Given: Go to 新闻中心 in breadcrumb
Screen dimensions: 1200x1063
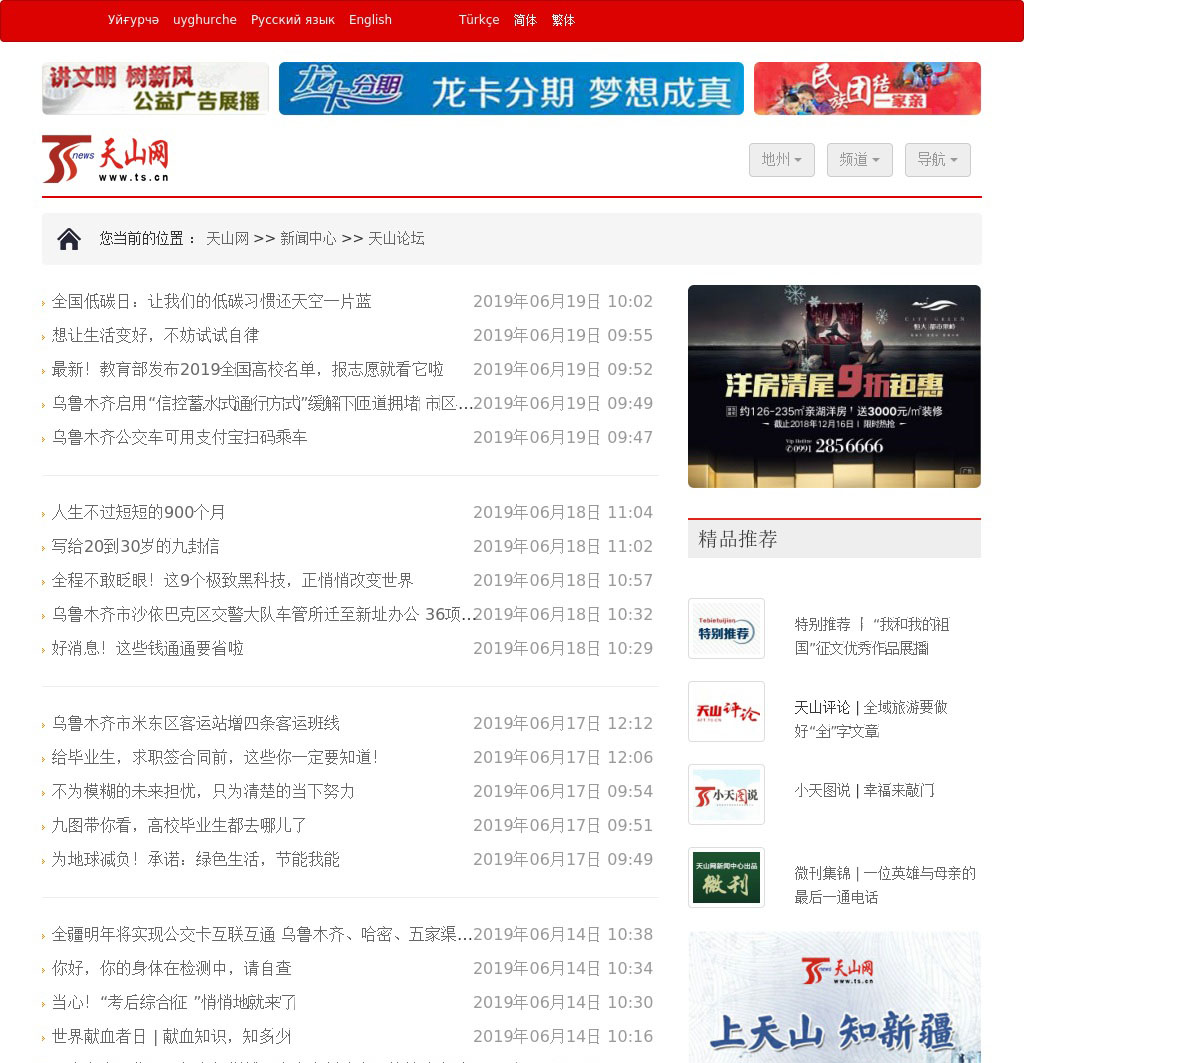Looking at the screenshot, I should coord(308,239).
